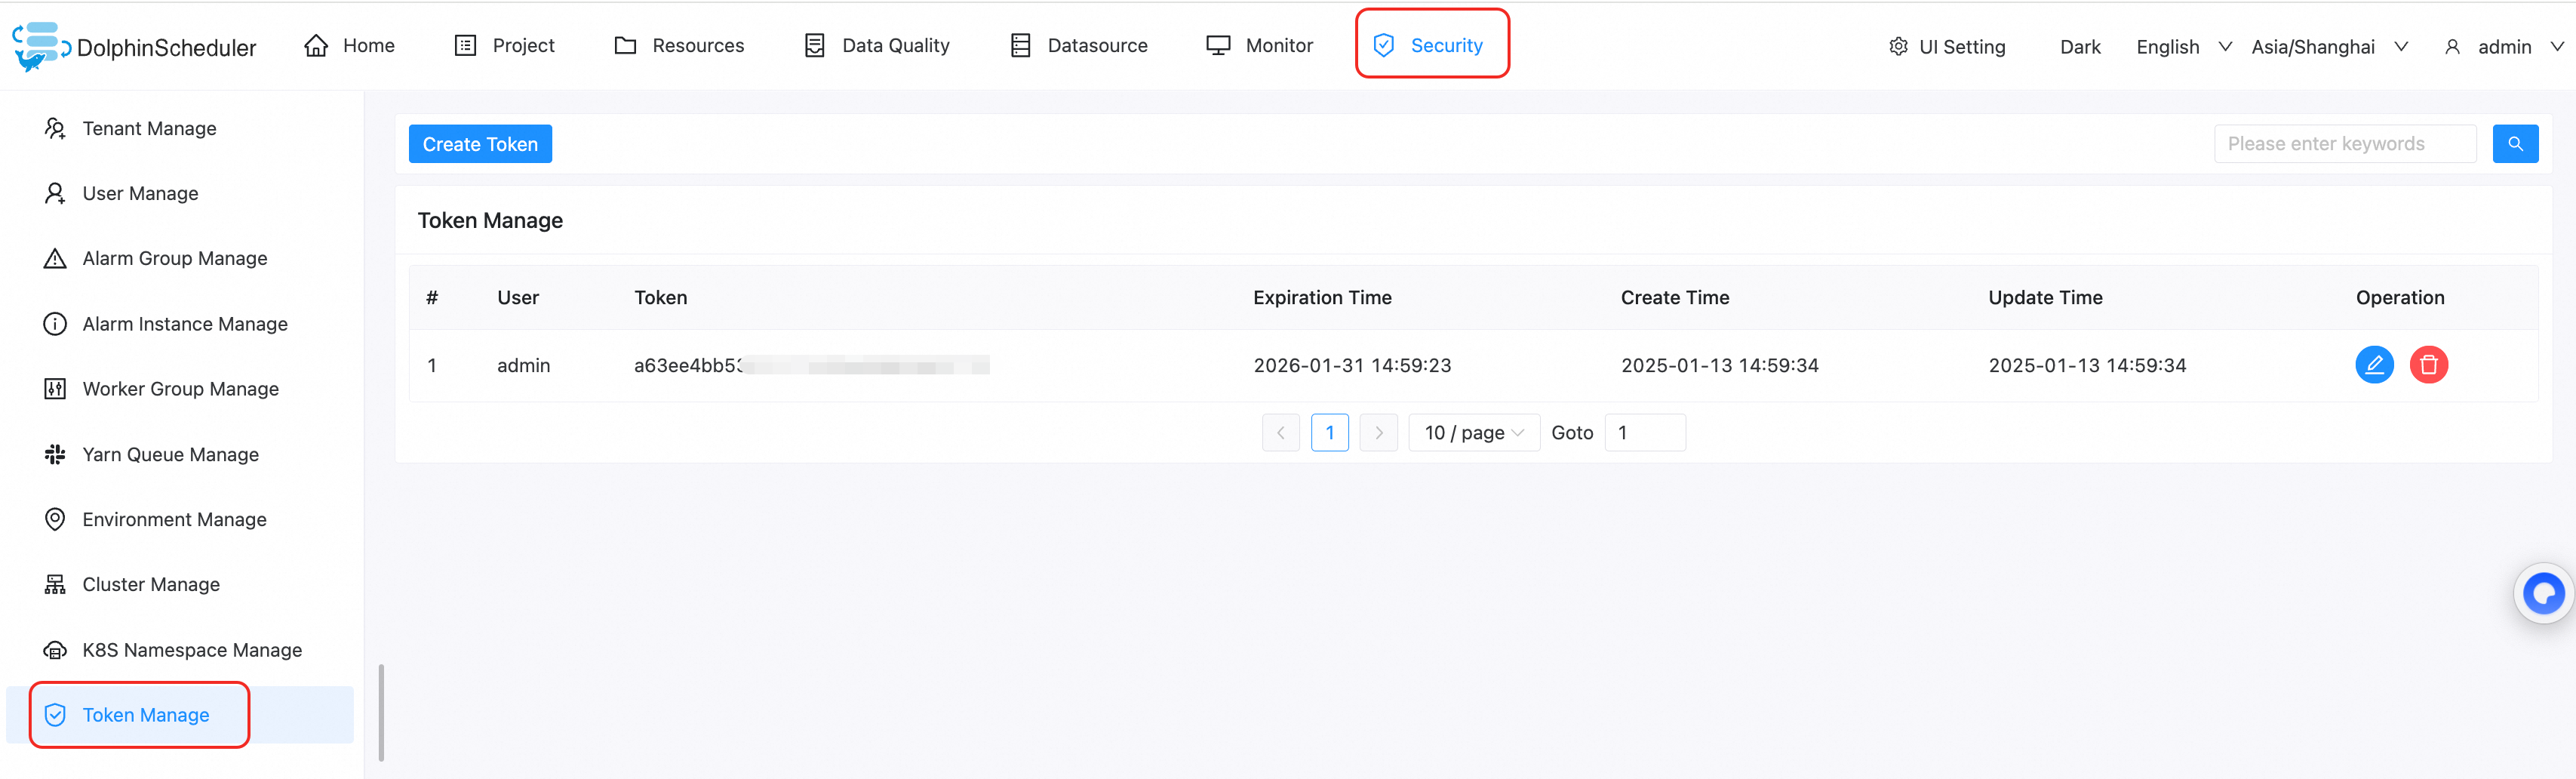The width and height of the screenshot is (2576, 779).
Task: Click the blue search magnifier button
Action: pyautogui.click(x=2515, y=144)
